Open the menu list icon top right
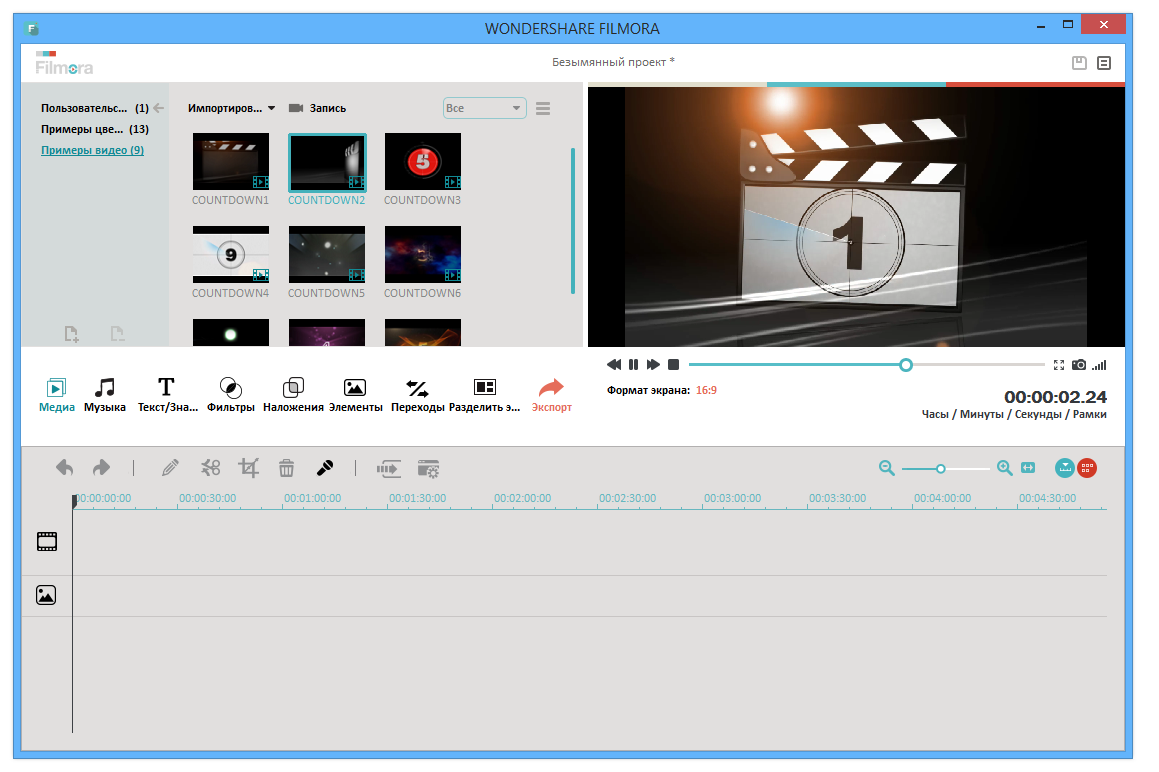1159x772 pixels. click(x=1104, y=63)
